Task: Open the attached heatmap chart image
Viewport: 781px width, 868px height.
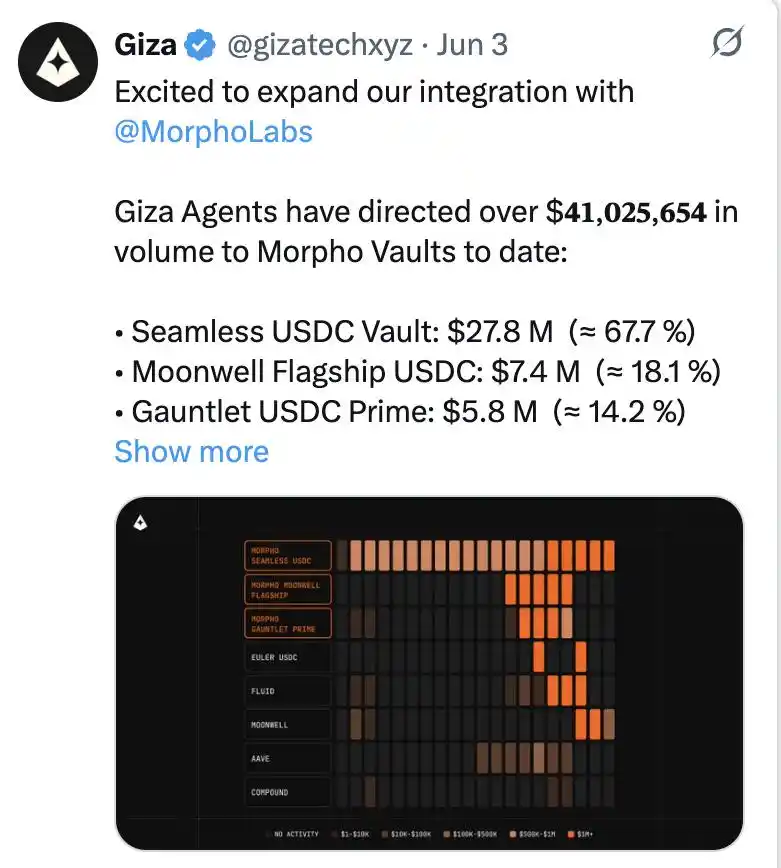Action: [430, 673]
